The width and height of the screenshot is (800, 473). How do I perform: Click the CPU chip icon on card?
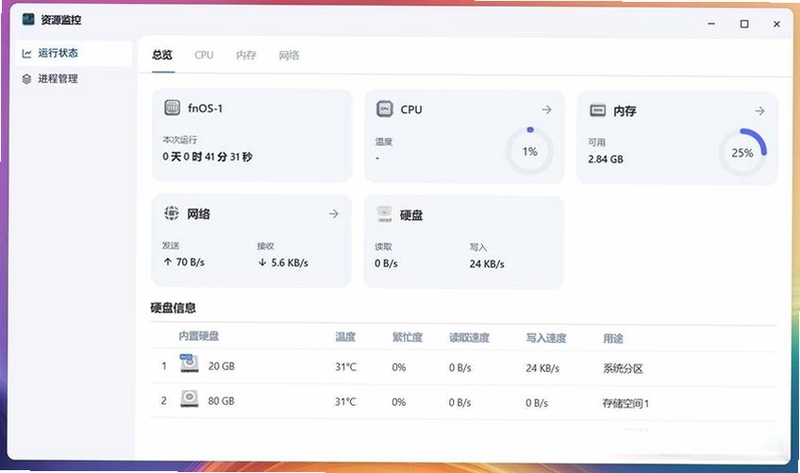click(384, 109)
